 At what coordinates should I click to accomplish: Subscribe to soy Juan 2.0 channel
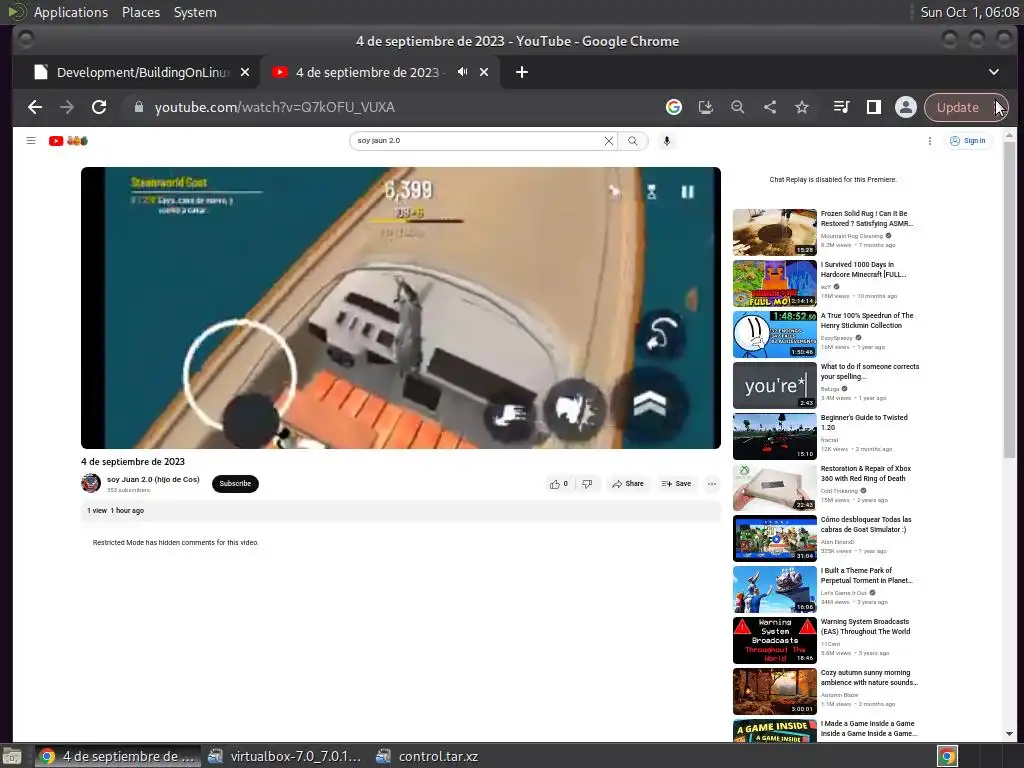[235, 484]
